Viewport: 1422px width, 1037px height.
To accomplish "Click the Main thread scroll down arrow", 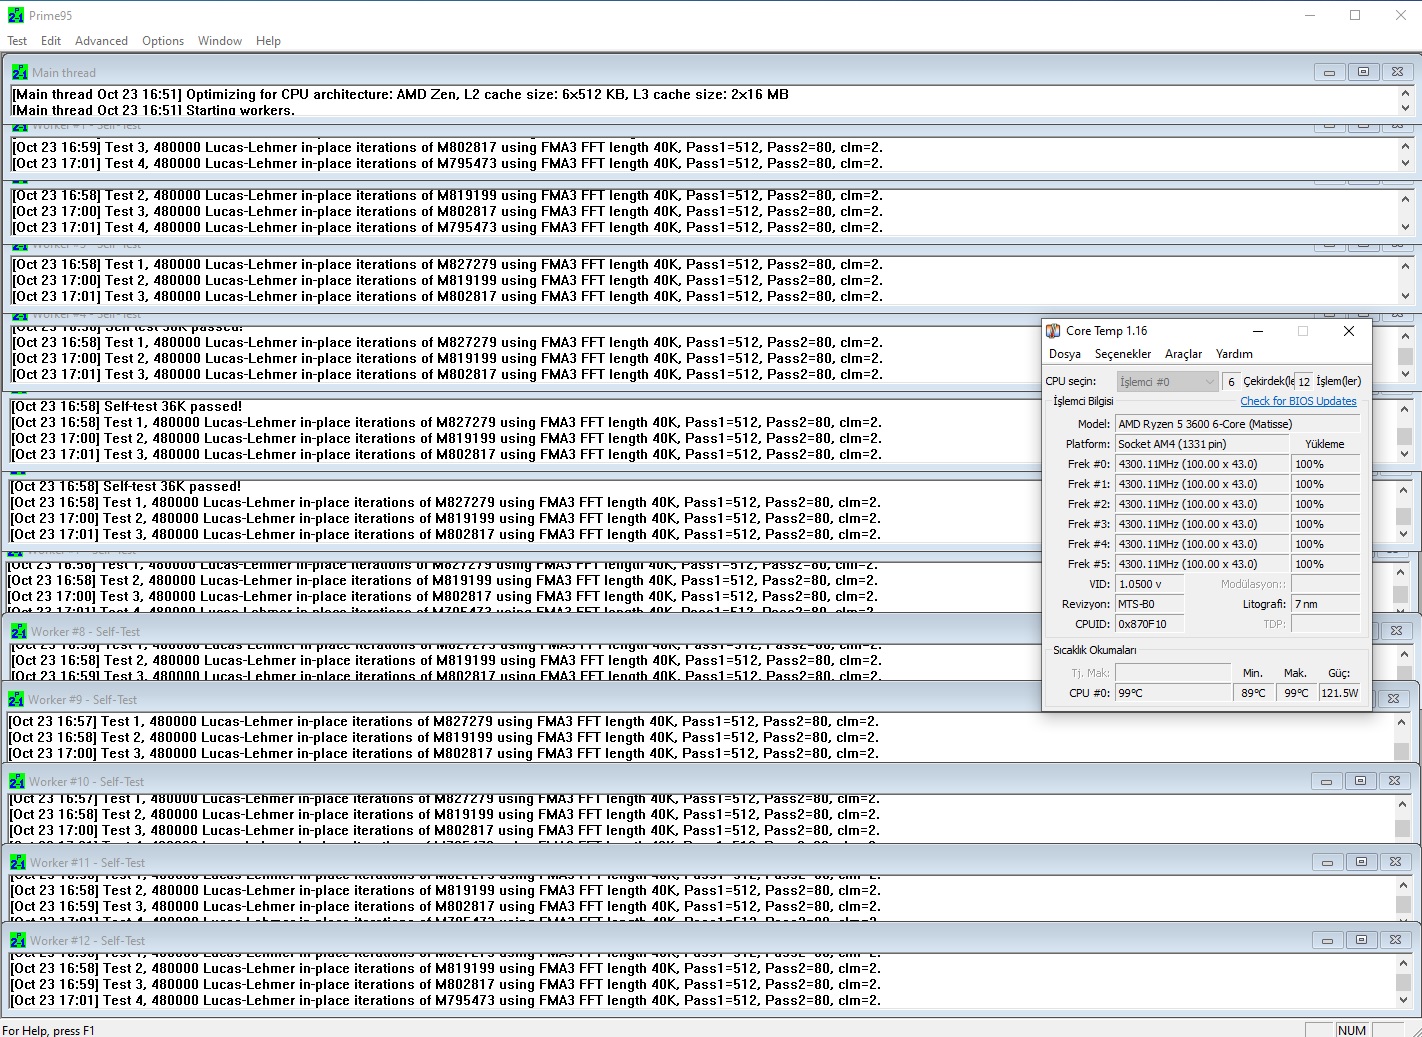I will [1405, 108].
